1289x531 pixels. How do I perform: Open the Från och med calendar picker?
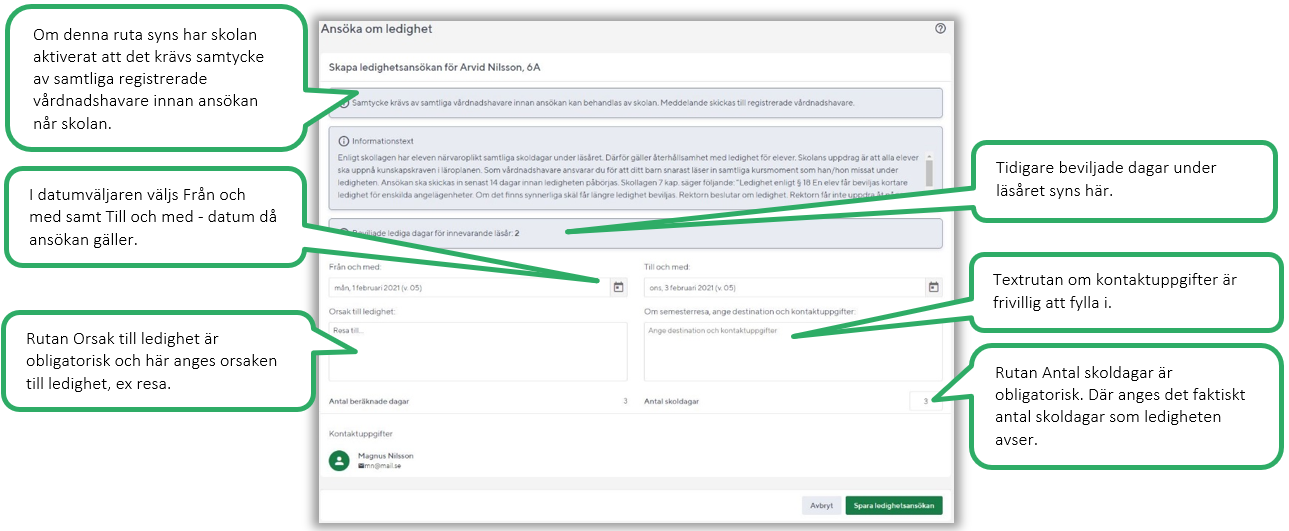coord(618,287)
